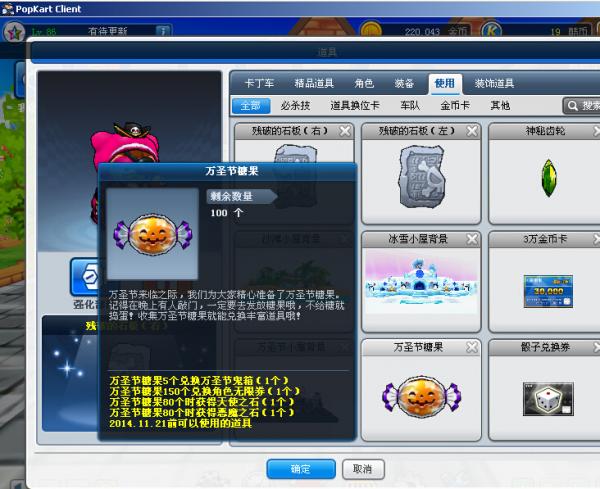The height and width of the screenshot is (489, 600).
Task: Confirm with the 确定 button
Action: [301, 469]
